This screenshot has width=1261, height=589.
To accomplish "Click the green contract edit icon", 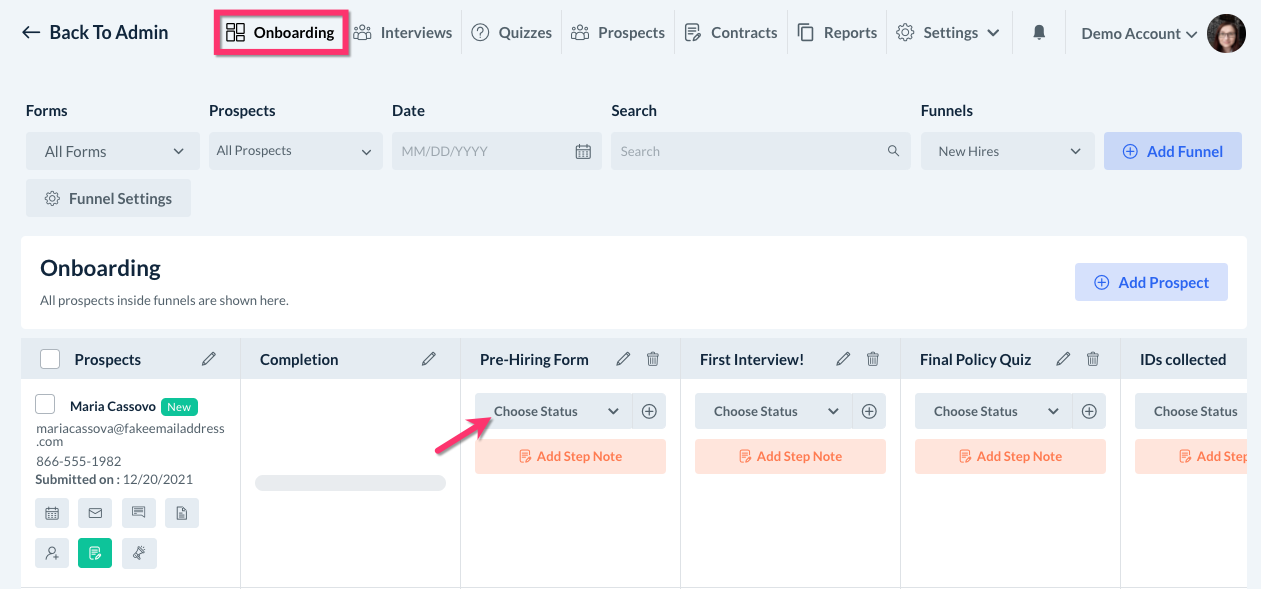I will tap(95, 553).
